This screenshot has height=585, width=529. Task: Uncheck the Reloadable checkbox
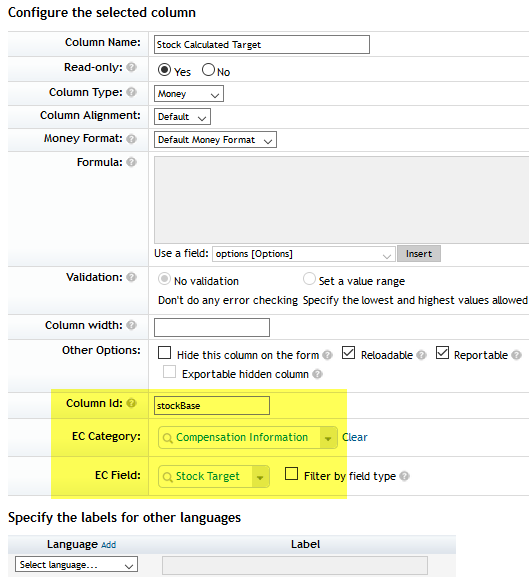tap(348, 353)
